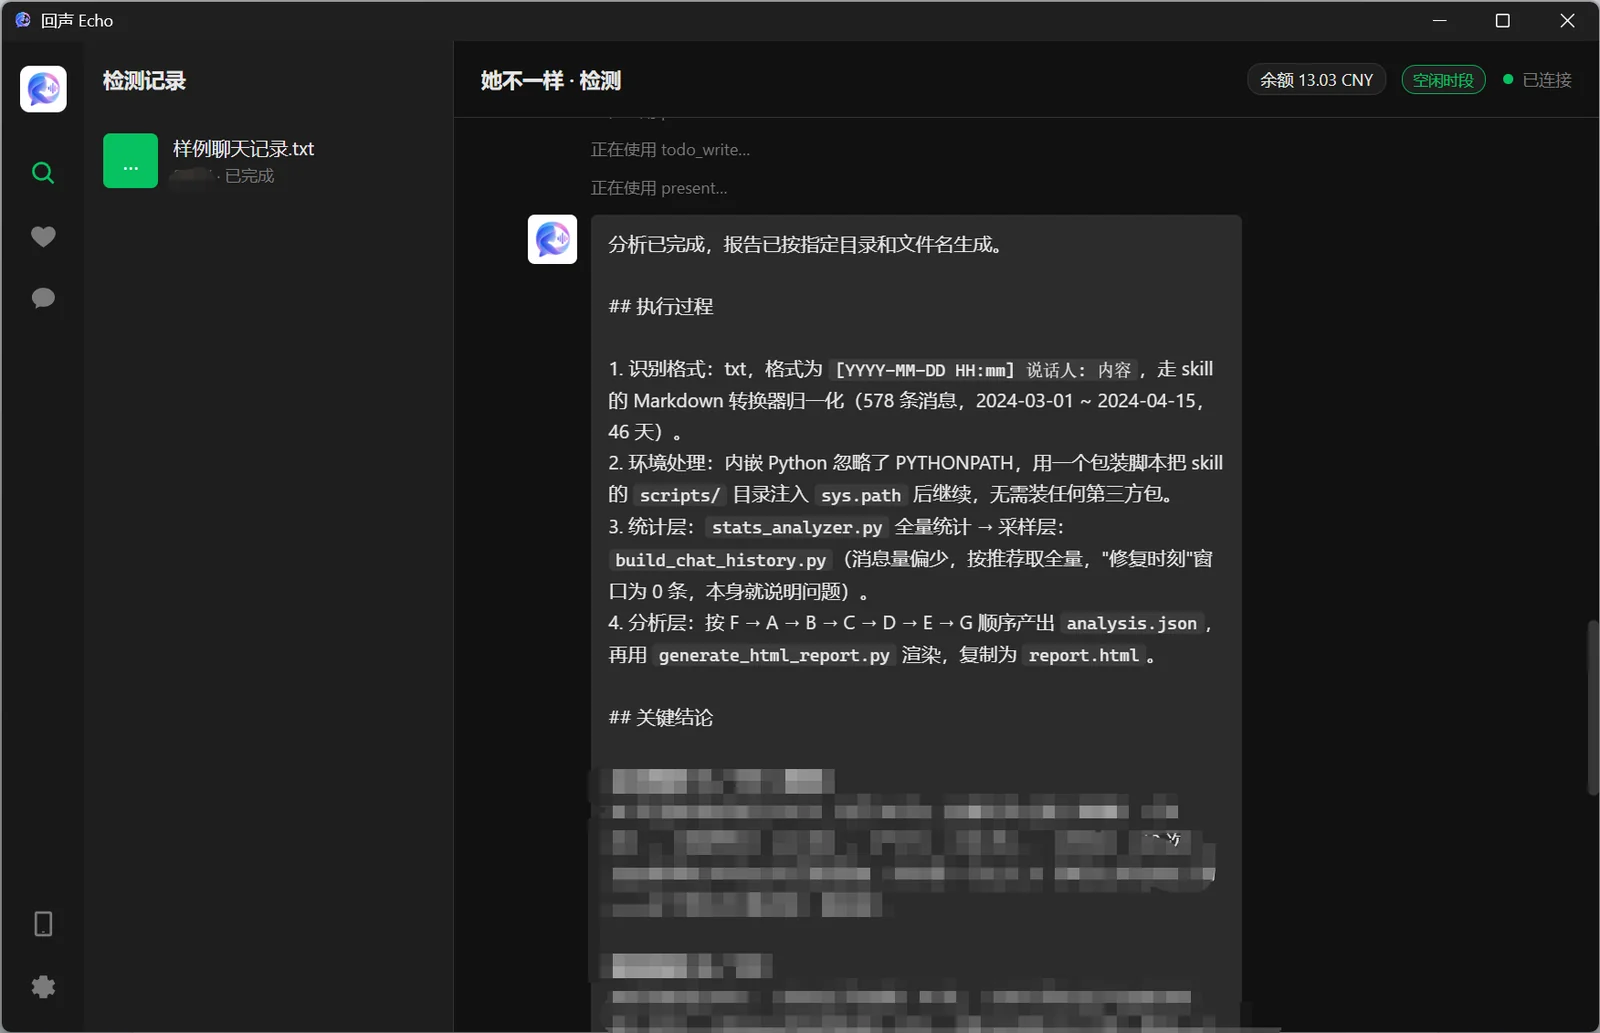This screenshot has width=1600, height=1033.
Task: Open the search/detect magnifier icon
Action: tap(43, 173)
